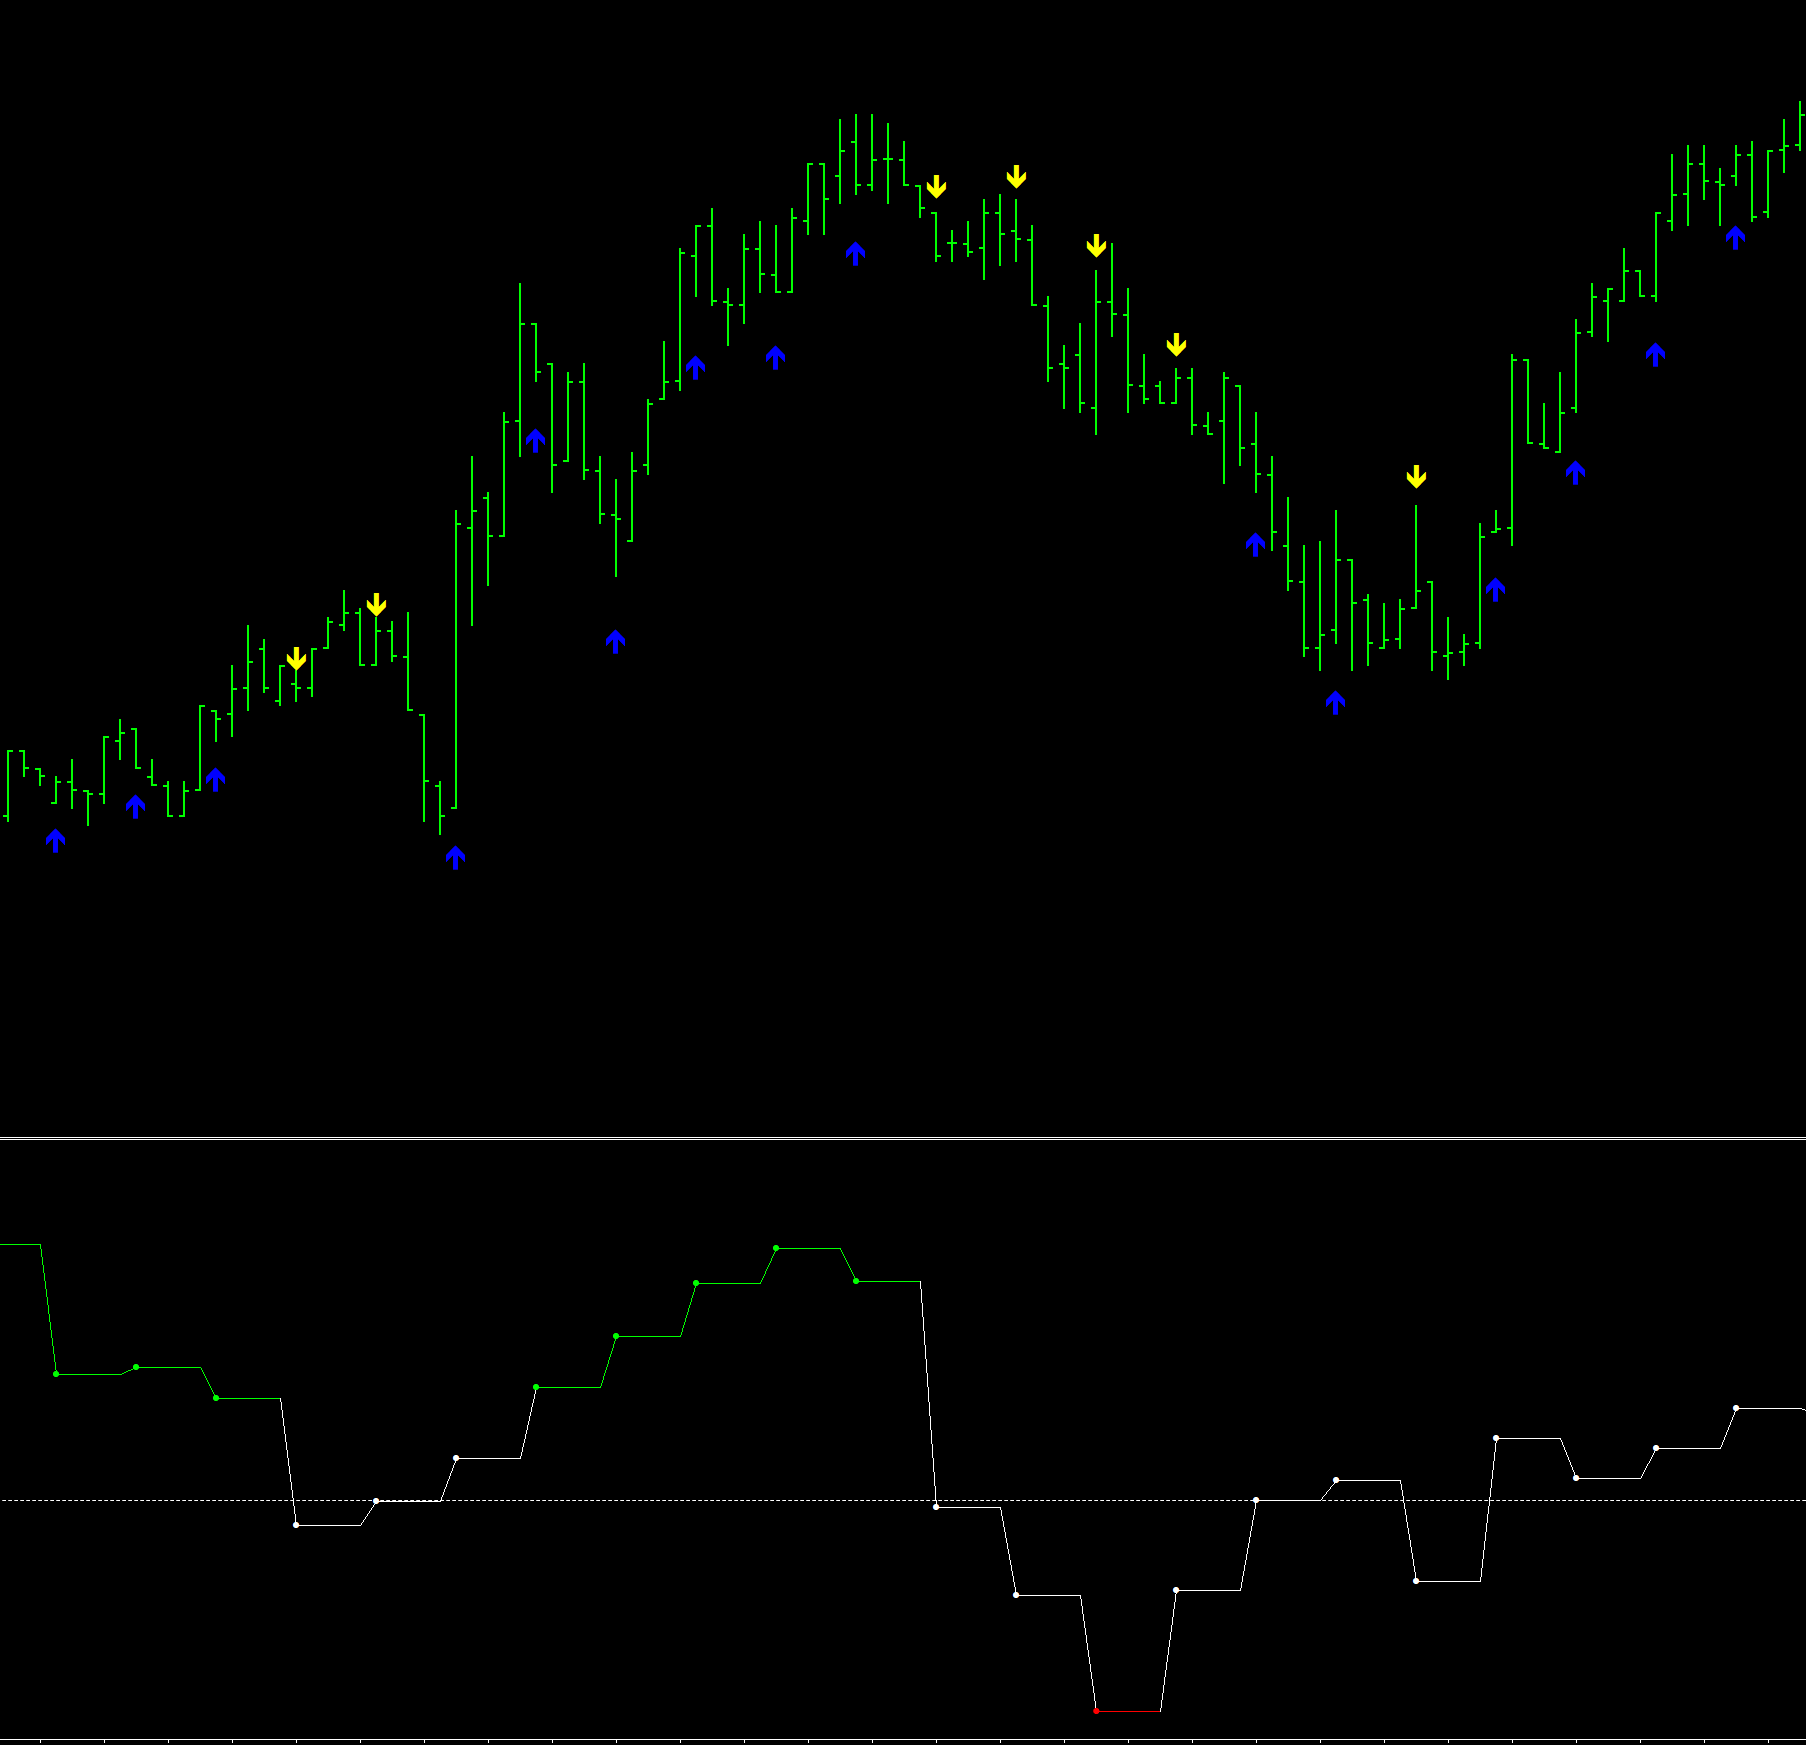The height and width of the screenshot is (1745, 1806).
Task: Select the leftmost yellow down arrow
Action: [296, 659]
